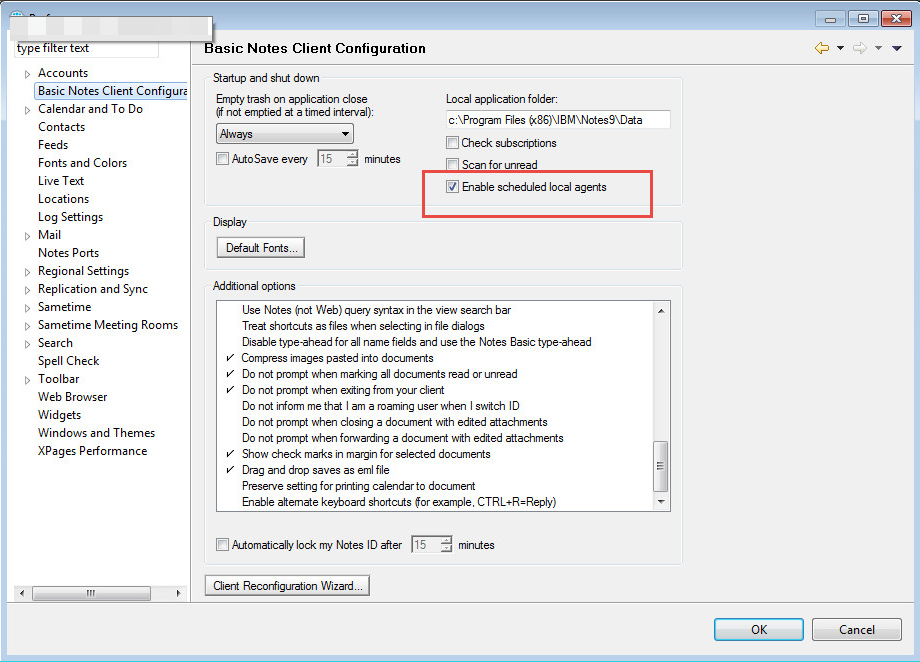
Task: Expand the Replication and Sync node
Action: (x=27, y=290)
